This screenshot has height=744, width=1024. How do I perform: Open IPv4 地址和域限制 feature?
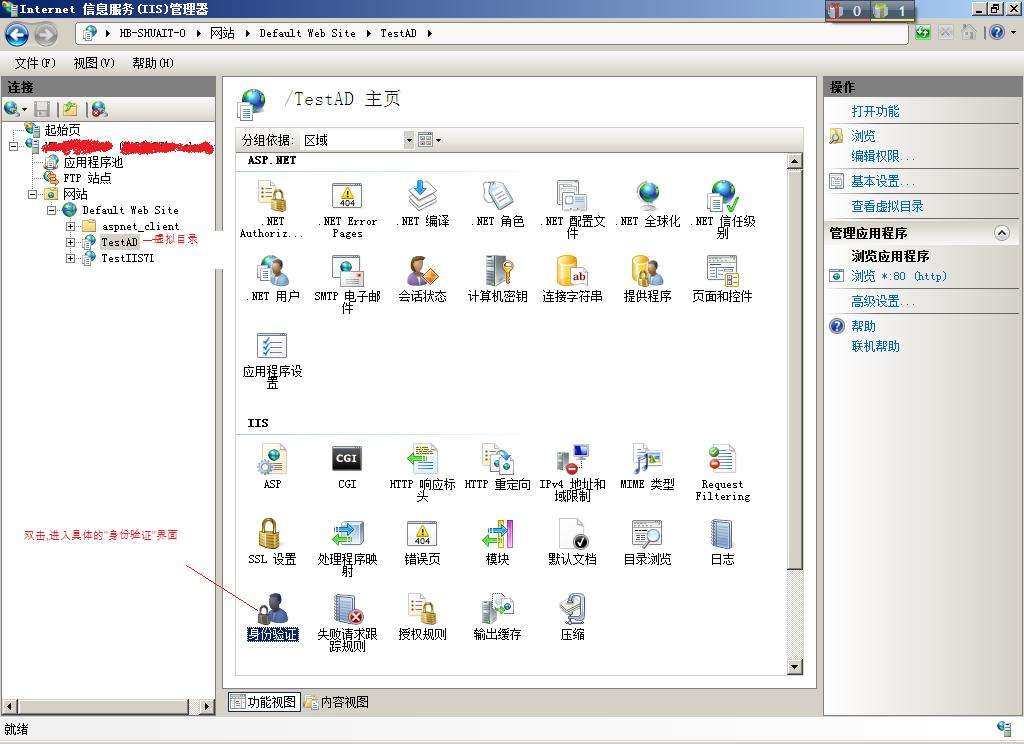pos(572,472)
